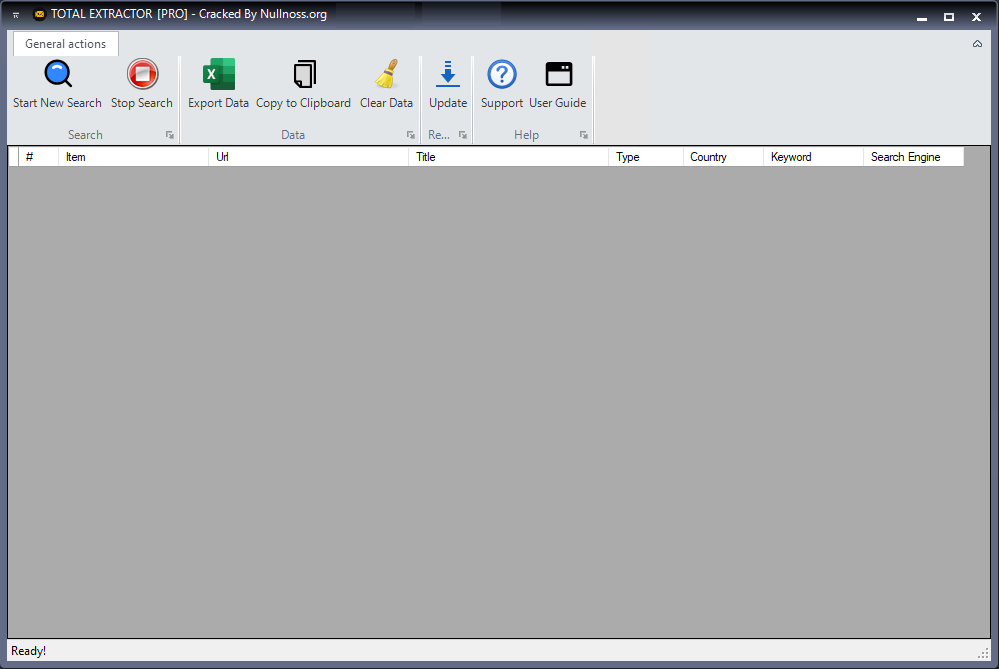
Task: Click the window resize grip in status bar
Action: [983, 652]
